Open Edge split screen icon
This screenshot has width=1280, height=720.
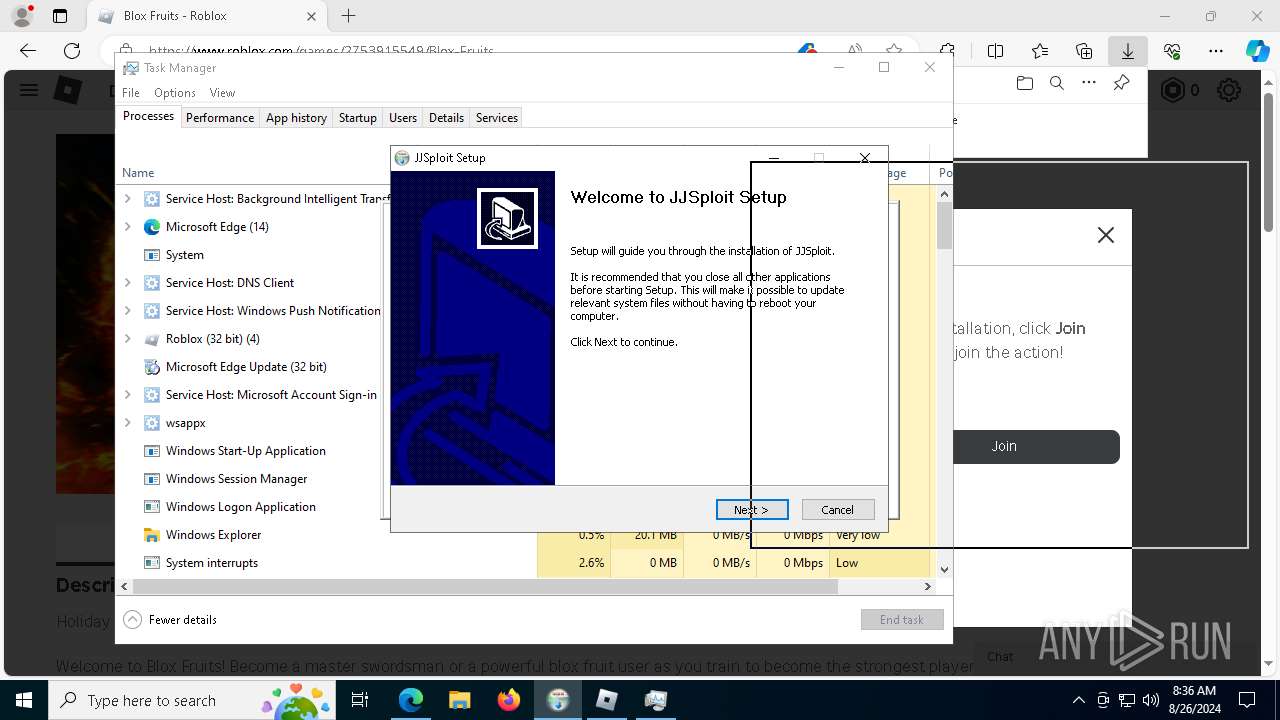click(x=995, y=51)
